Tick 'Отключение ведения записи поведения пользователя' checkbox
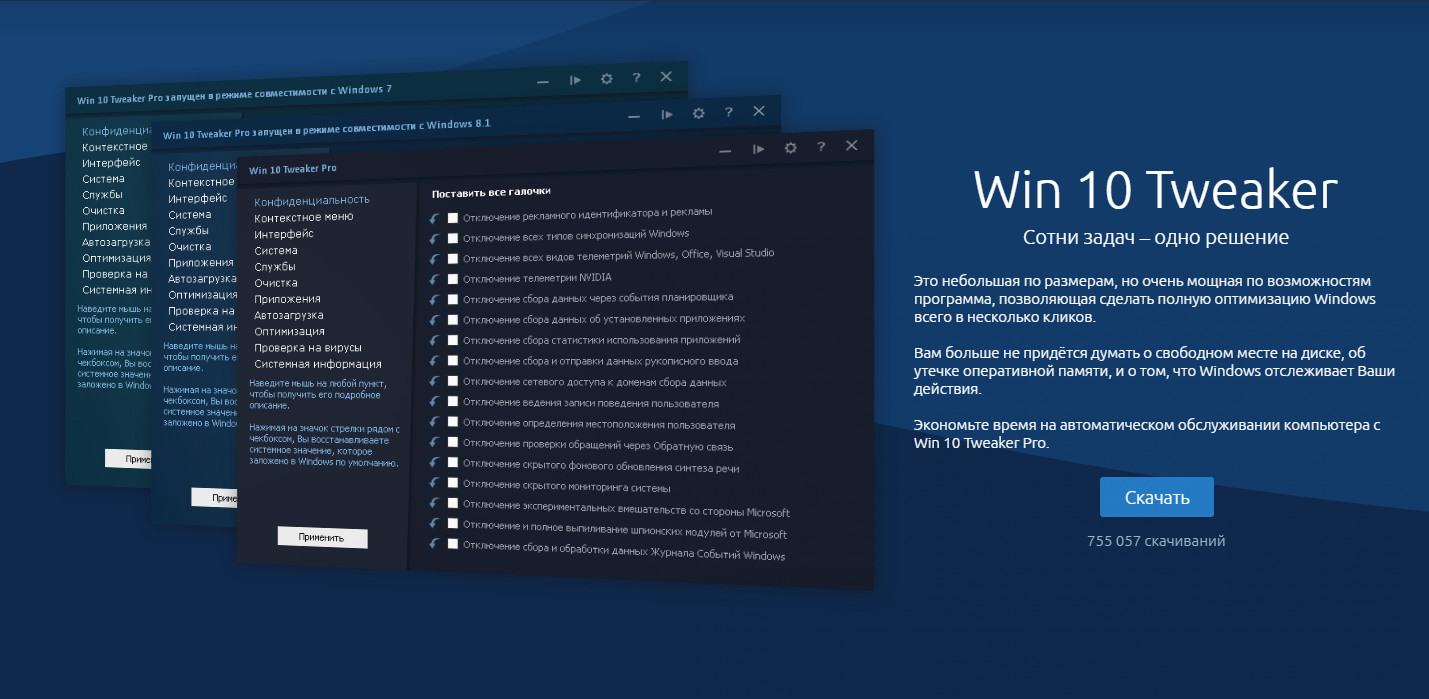Viewport: 1429px width, 699px height. [x=453, y=401]
